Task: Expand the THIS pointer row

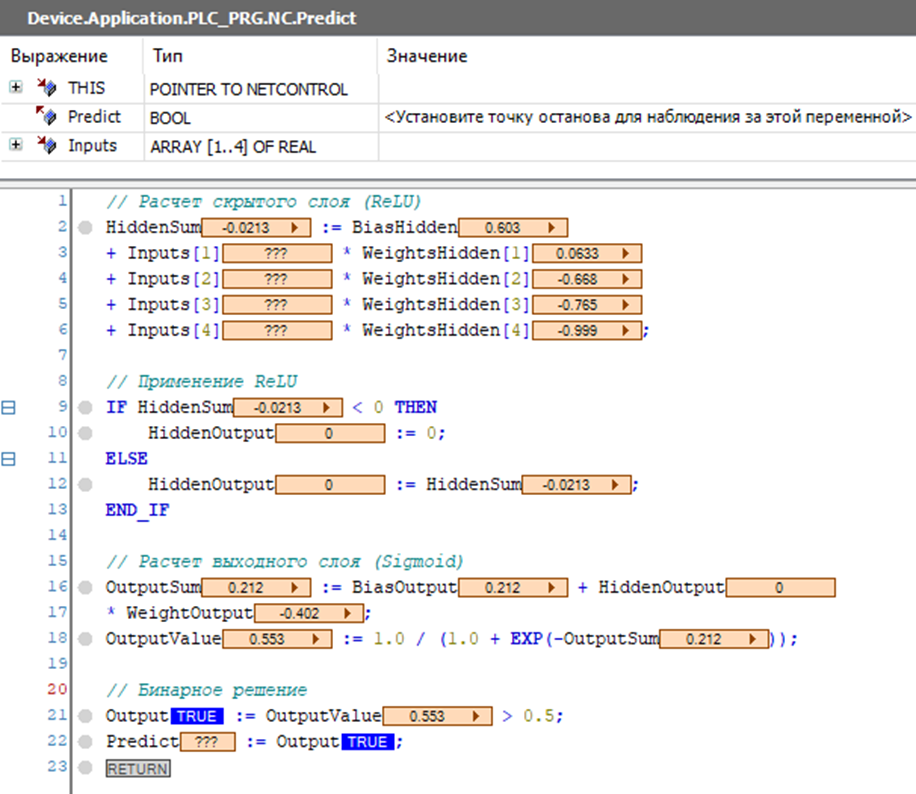Action: [16, 88]
